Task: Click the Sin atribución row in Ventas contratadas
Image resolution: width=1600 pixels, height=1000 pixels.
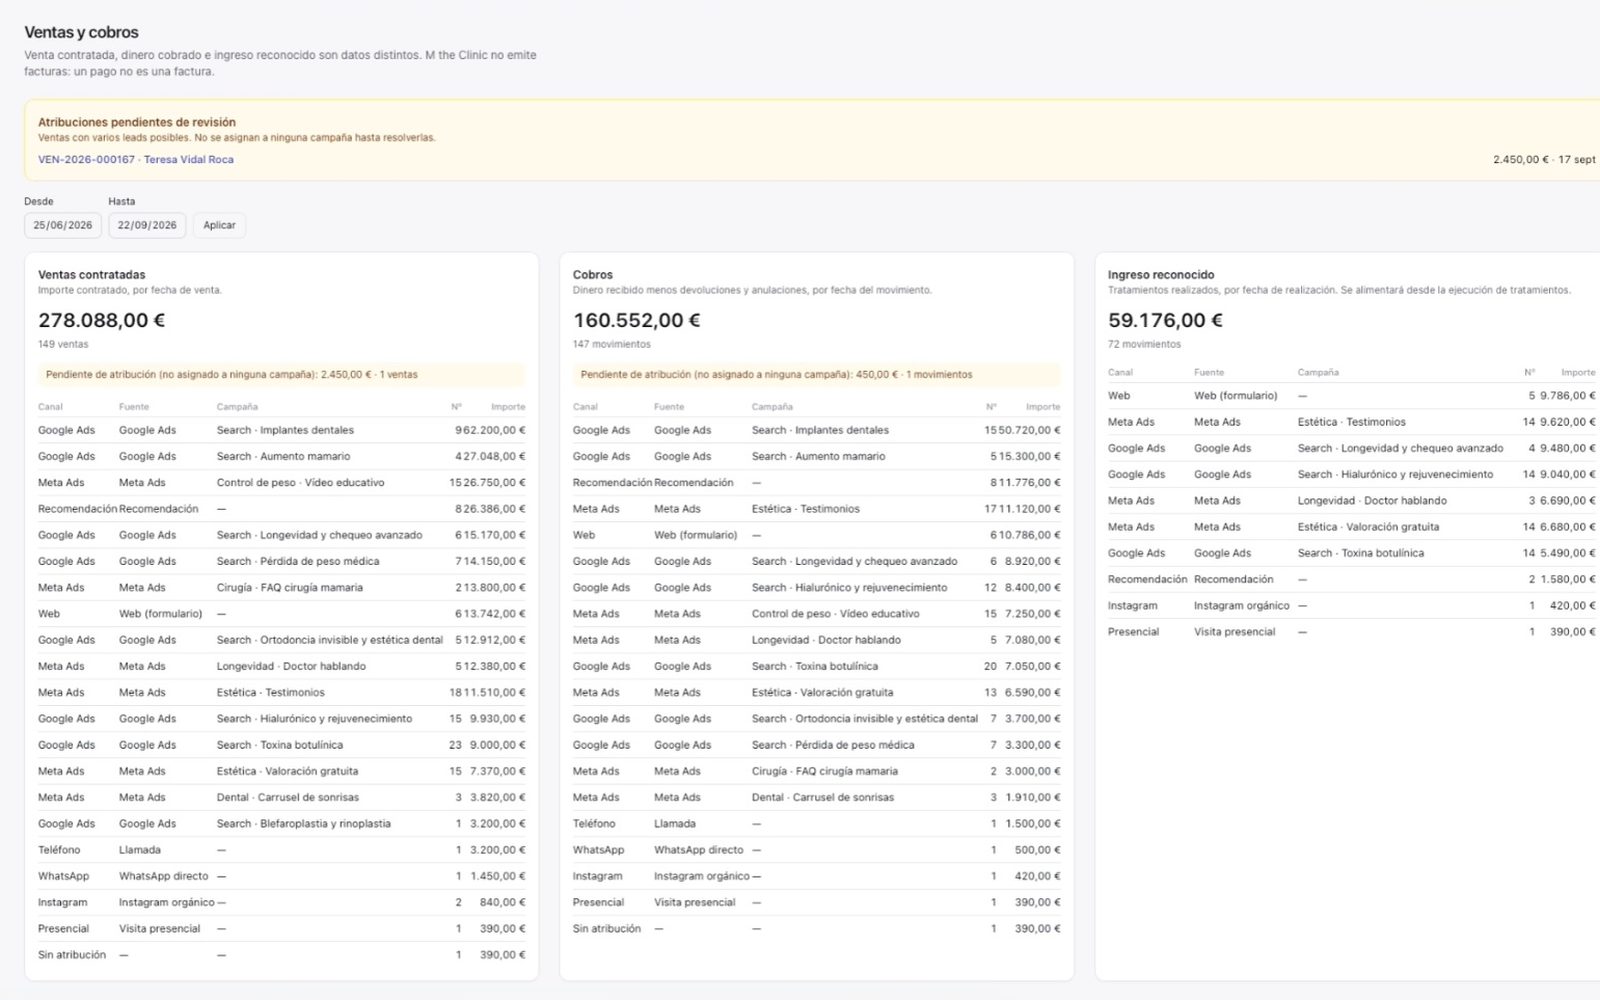Action: (281, 955)
